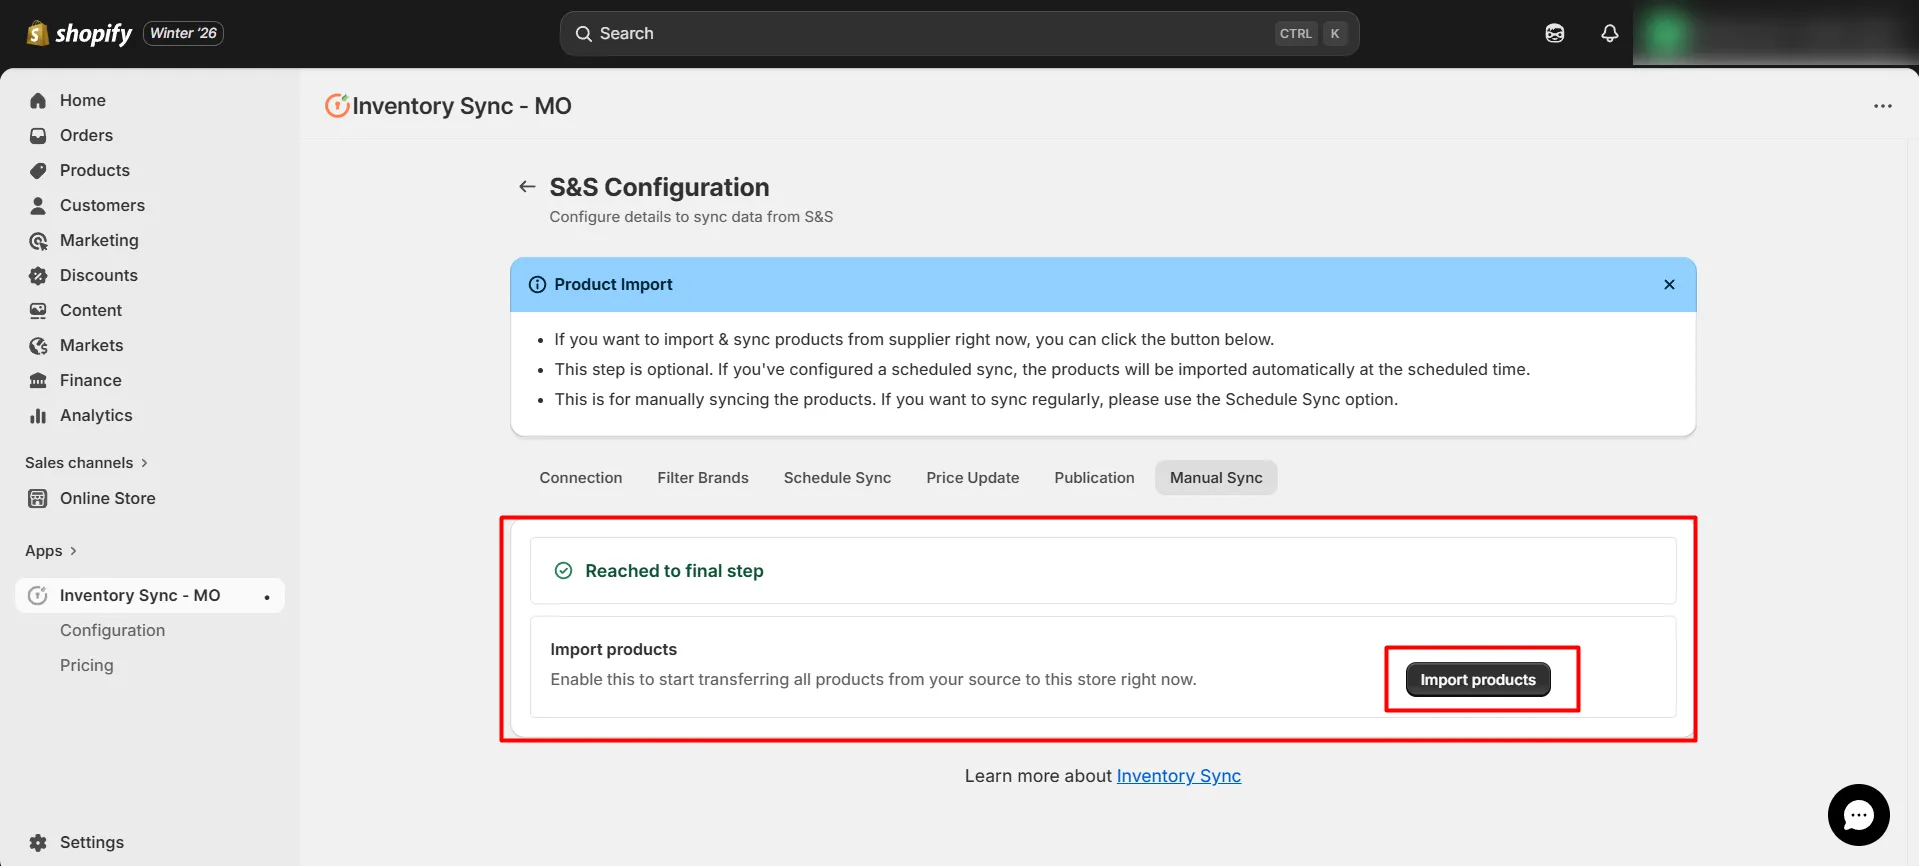This screenshot has height=866, width=1919.
Task: Click the info icon in Product Import banner
Action: click(537, 284)
